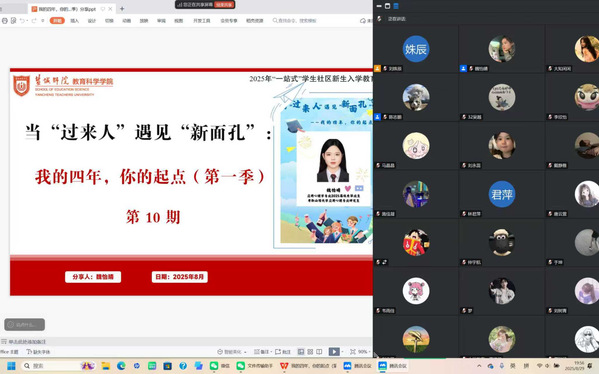Click the print icon in quick toolbar
Viewport: 599px width, 374px height.
(5, 21)
